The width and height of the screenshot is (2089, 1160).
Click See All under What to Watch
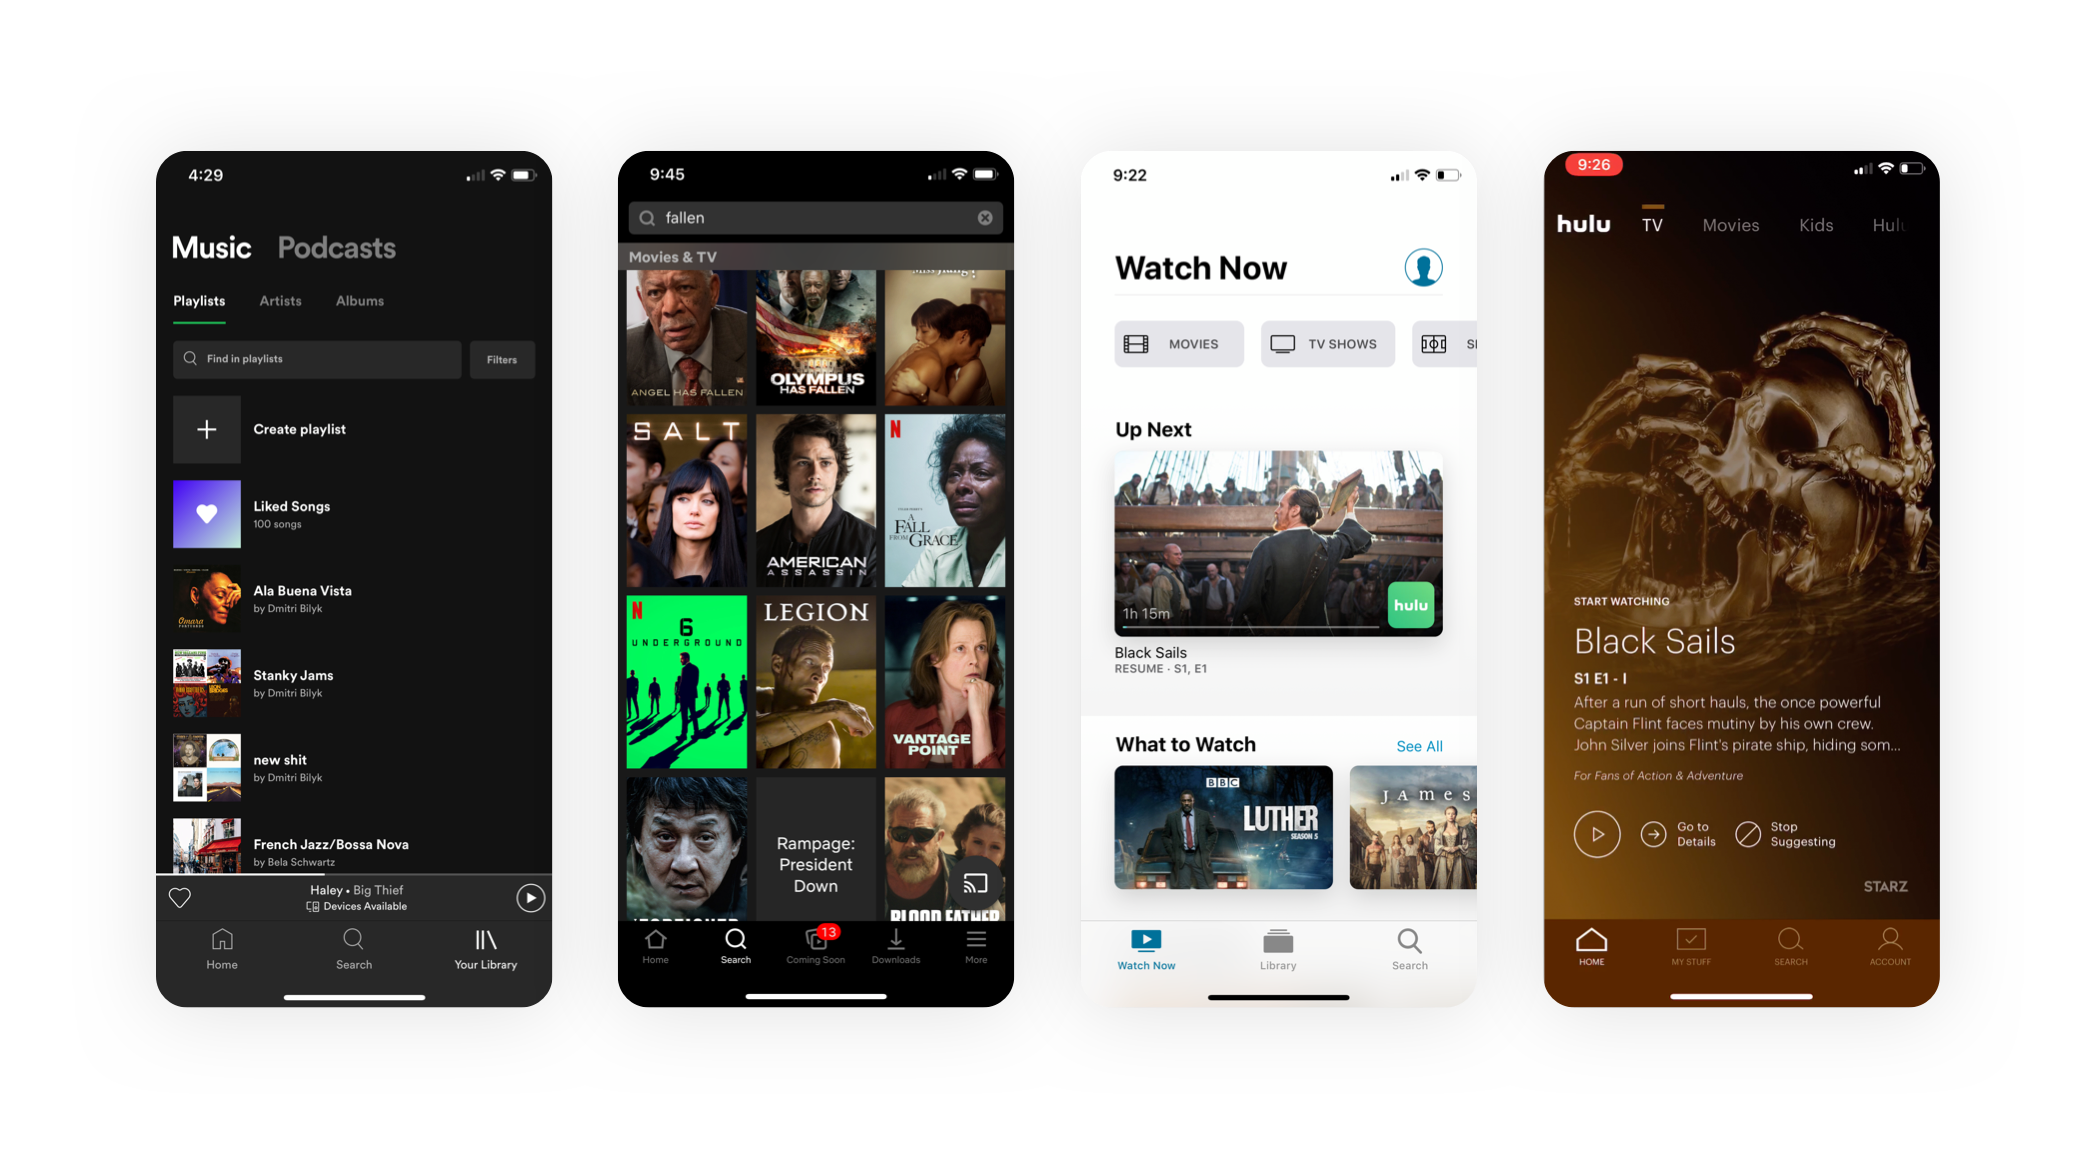[x=1419, y=744]
